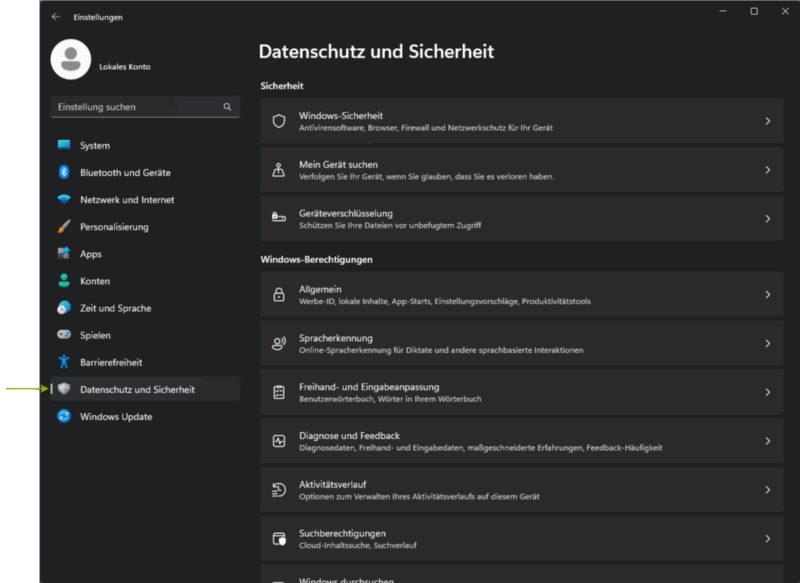Click the Konten sidebar label
Image resolution: width=800 pixels, height=583 pixels.
94,281
